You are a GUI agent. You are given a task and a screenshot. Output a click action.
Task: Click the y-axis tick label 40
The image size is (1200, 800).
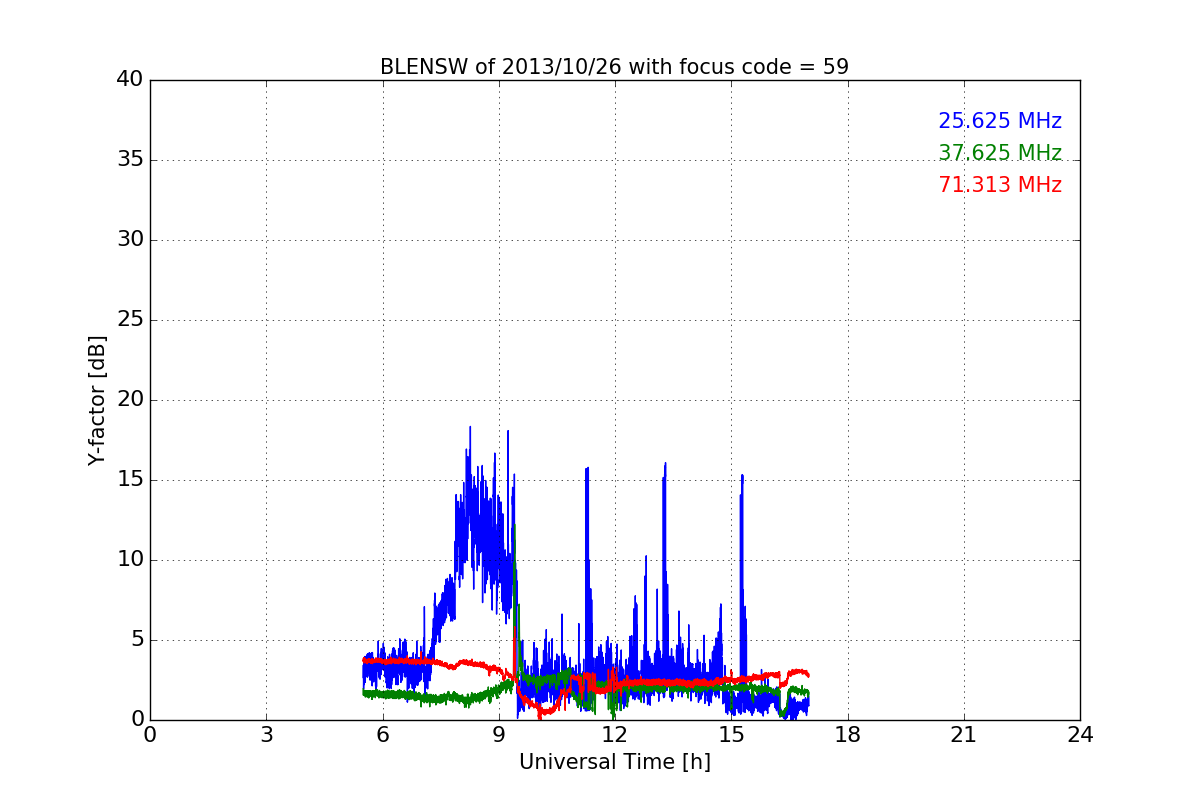tap(129, 80)
